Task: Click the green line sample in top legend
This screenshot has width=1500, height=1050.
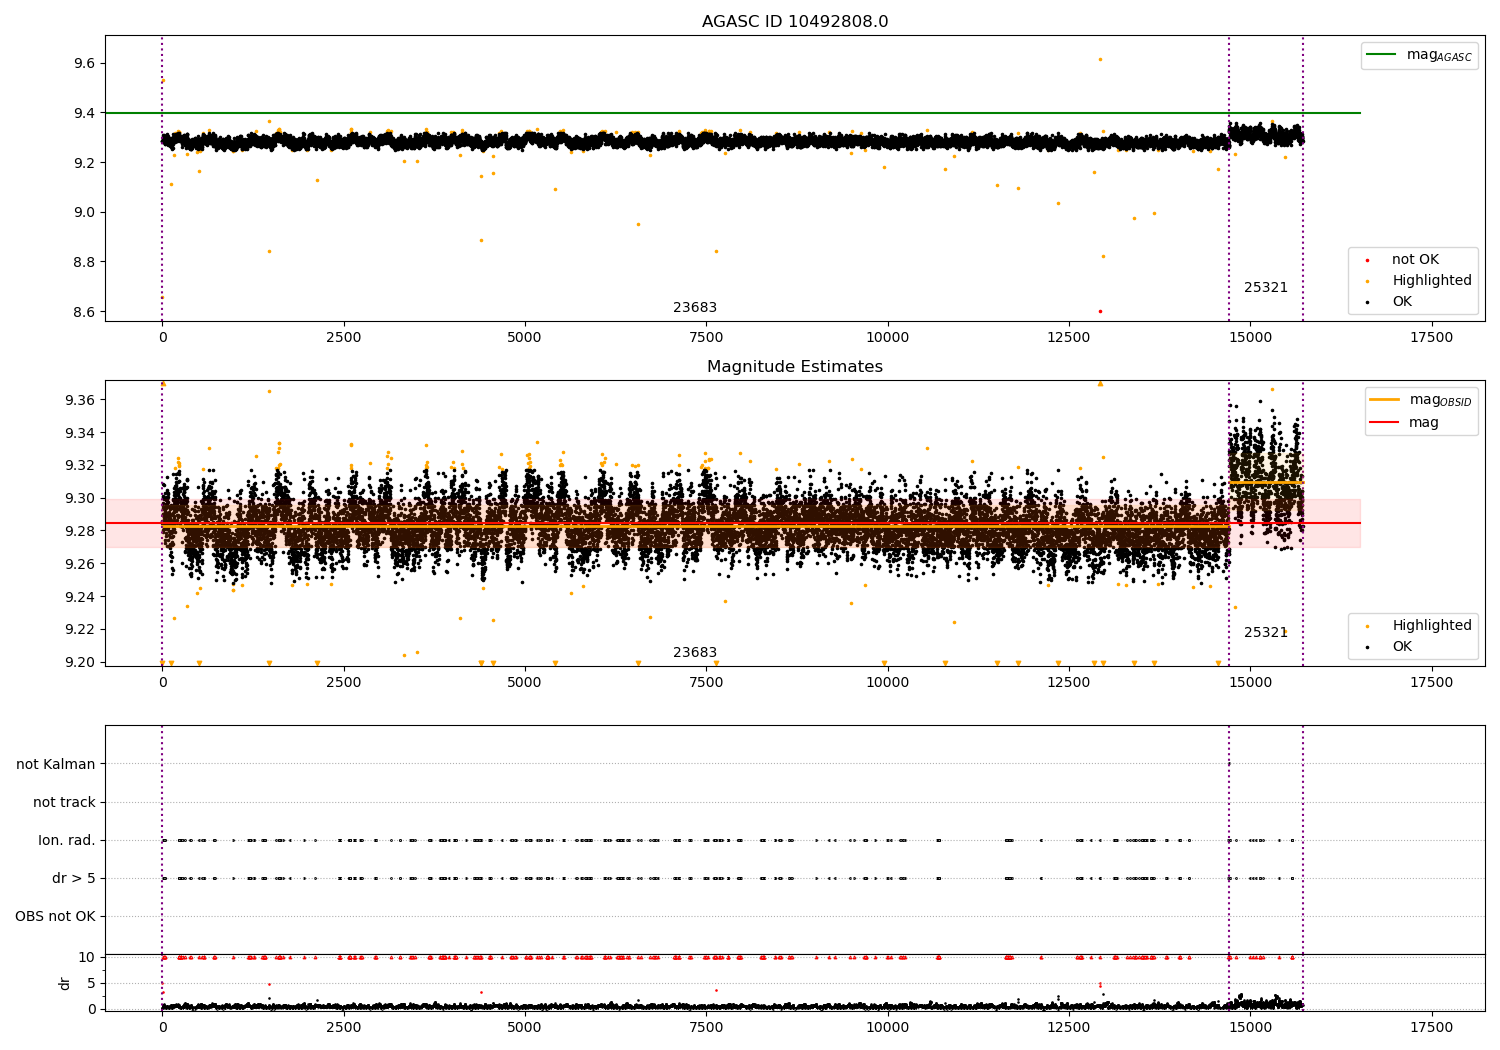Action: pyautogui.click(x=1381, y=55)
